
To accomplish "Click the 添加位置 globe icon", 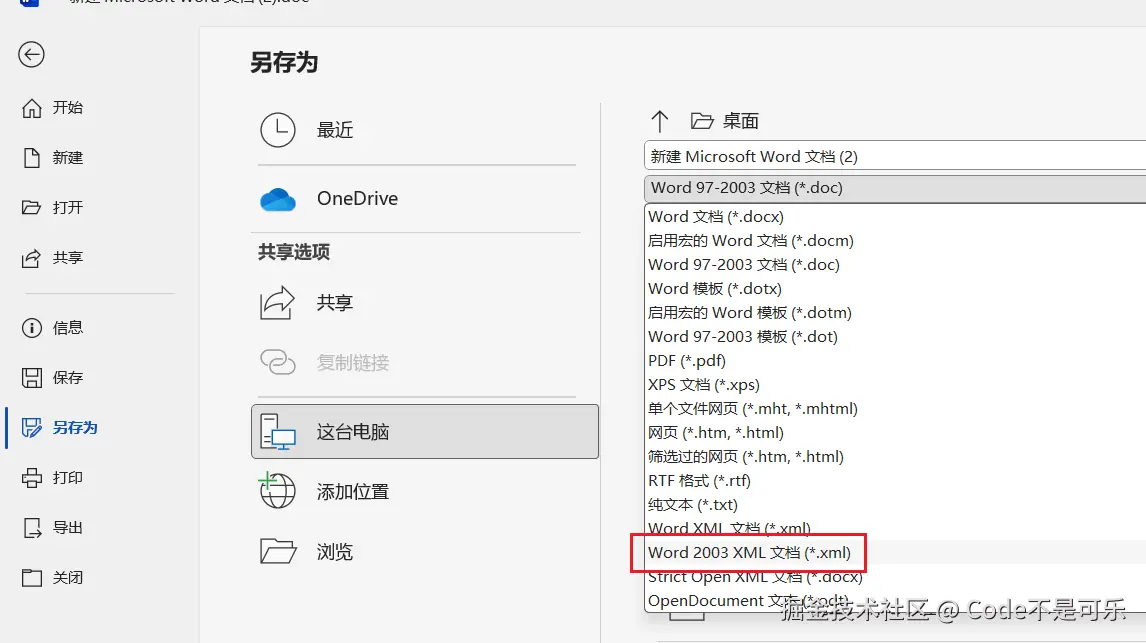I will pos(278,490).
